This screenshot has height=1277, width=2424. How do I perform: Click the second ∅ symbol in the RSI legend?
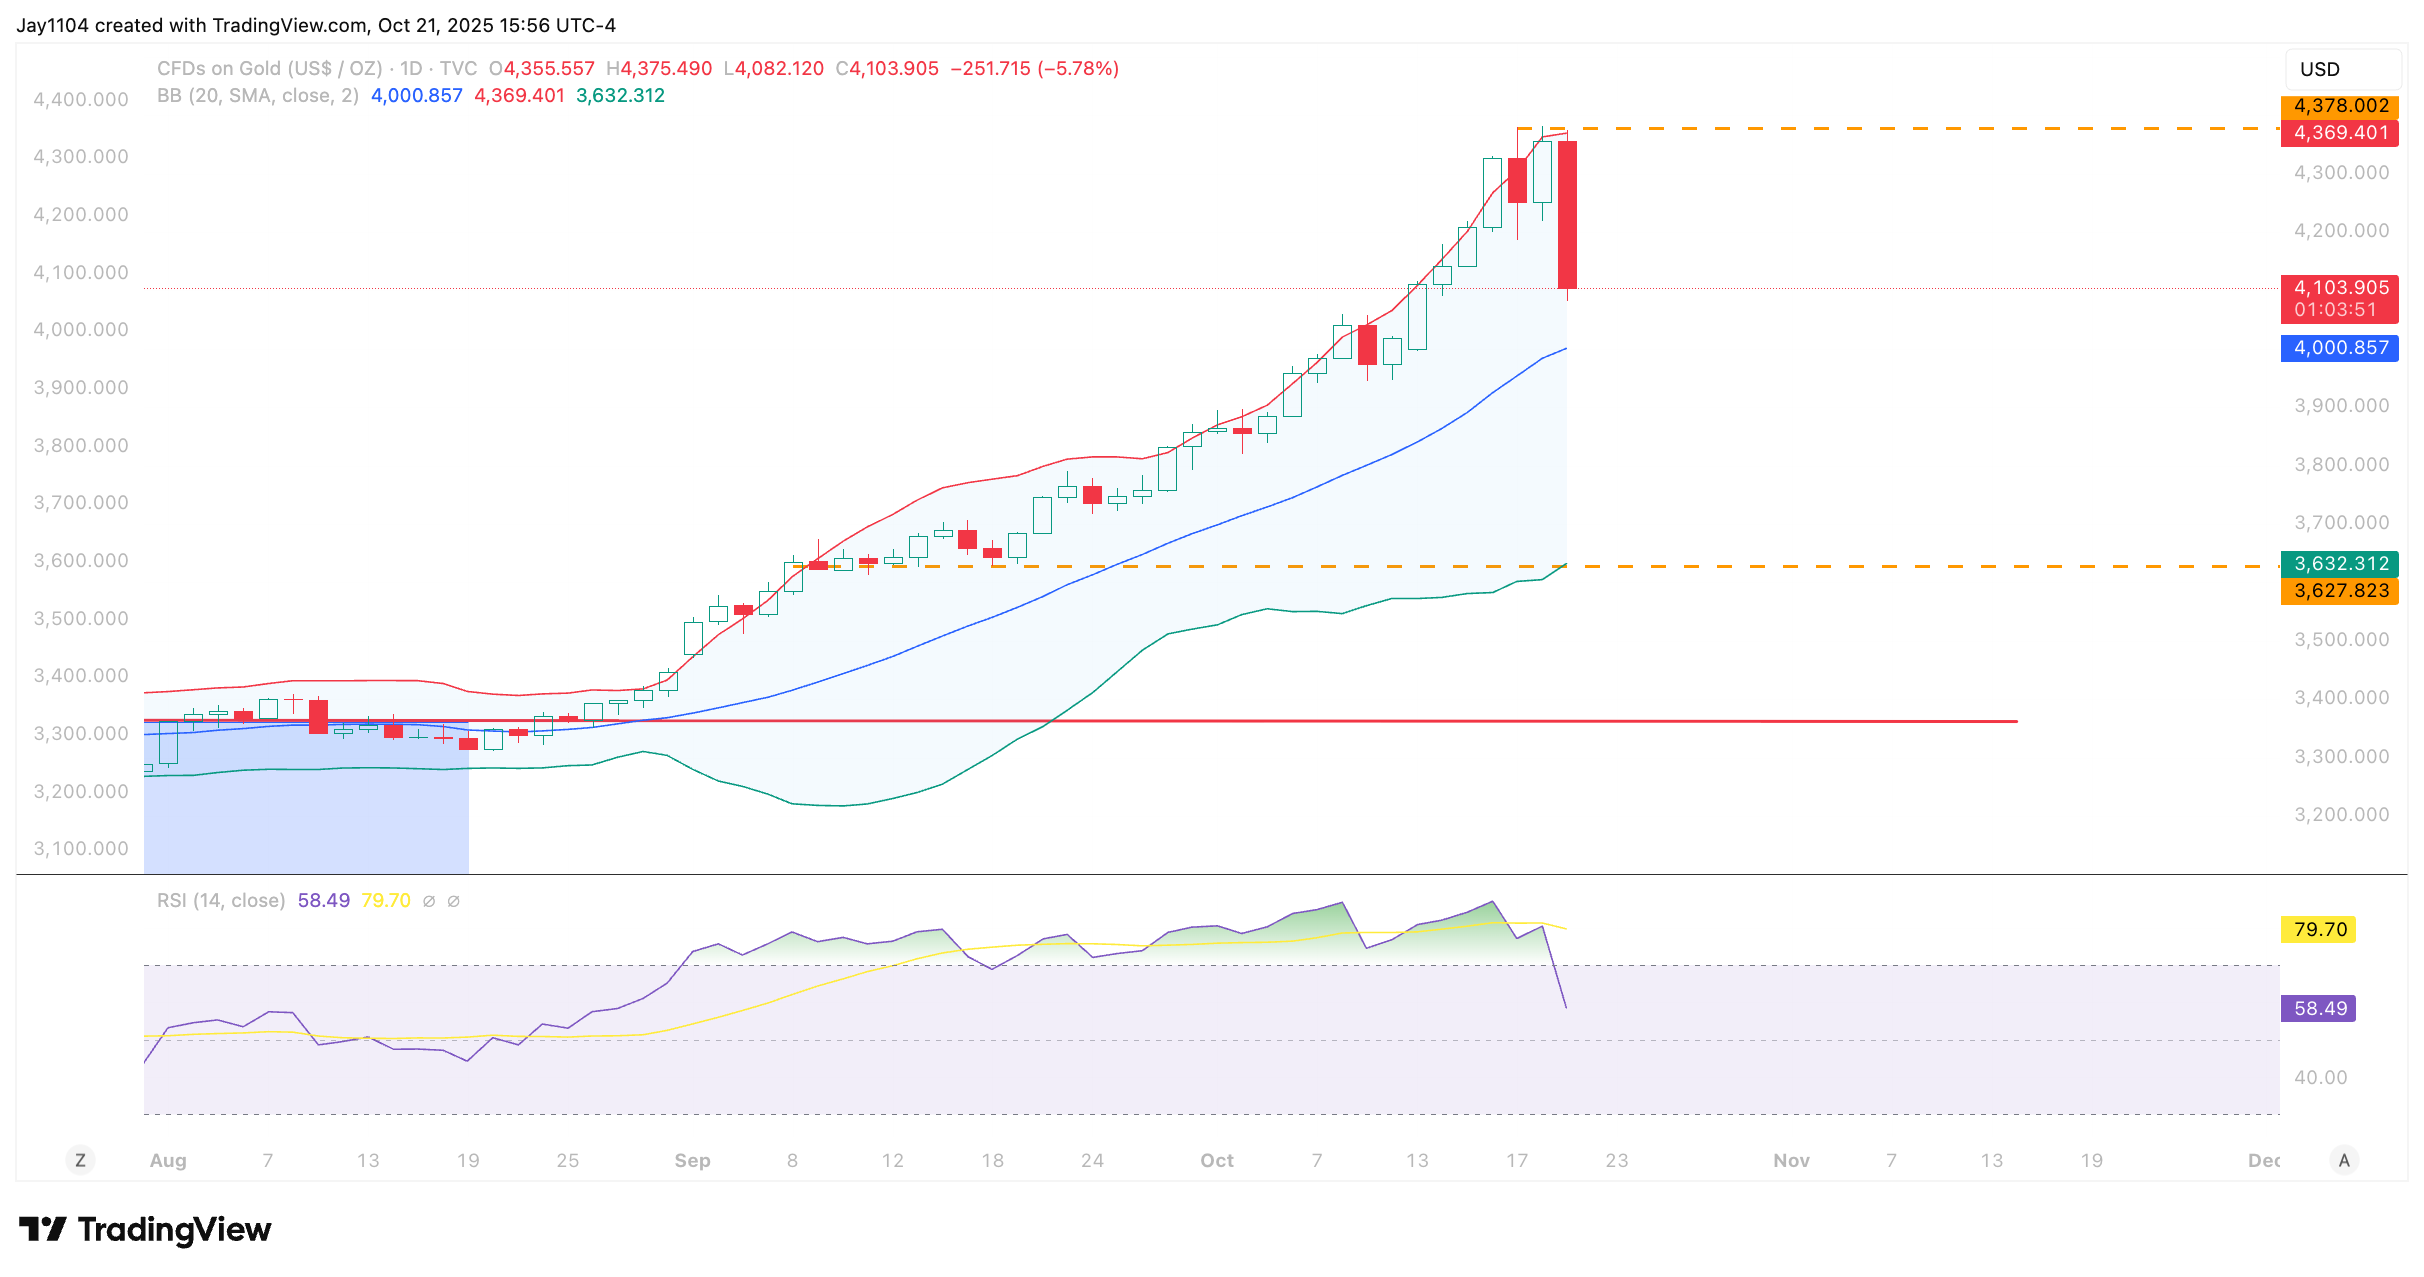(x=453, y=901)
